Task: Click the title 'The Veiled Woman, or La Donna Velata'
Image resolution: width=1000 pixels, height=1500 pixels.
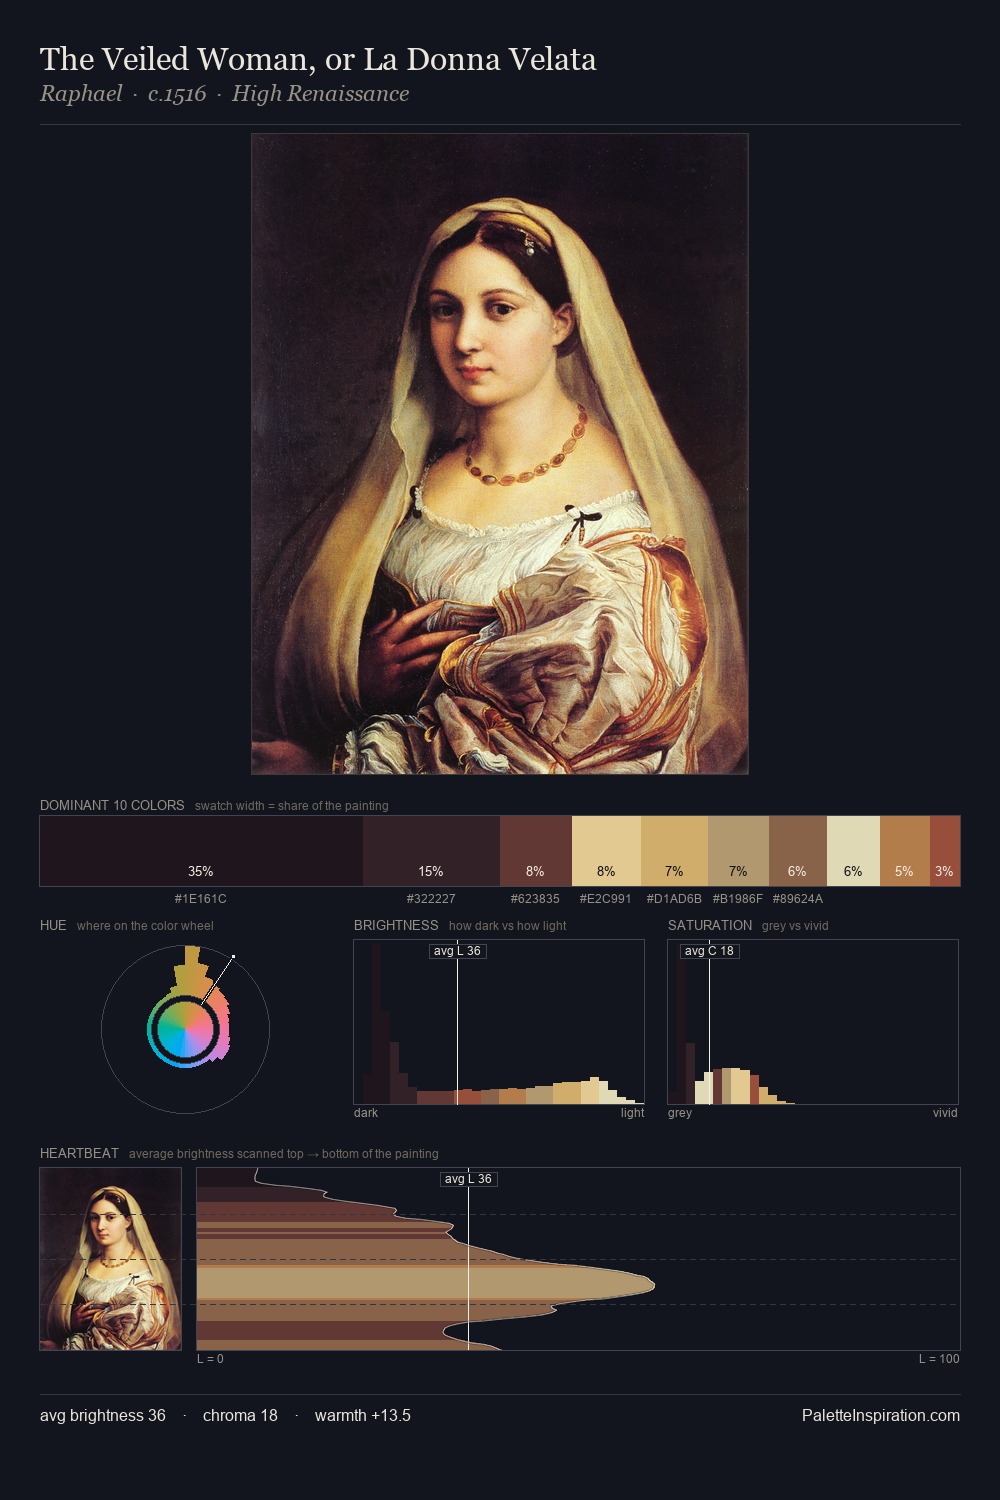Action: (318, 59)
